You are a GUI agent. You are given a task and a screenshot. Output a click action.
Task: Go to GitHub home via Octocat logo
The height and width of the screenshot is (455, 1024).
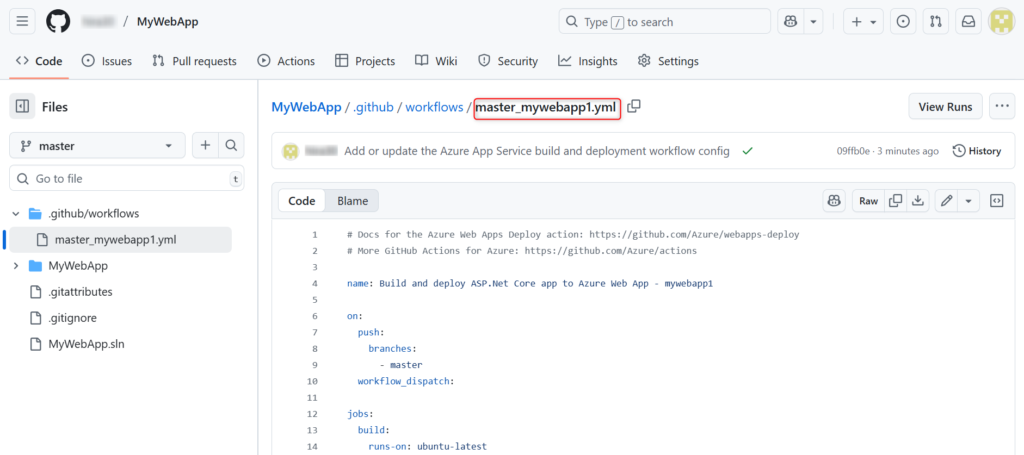point(58,22)
